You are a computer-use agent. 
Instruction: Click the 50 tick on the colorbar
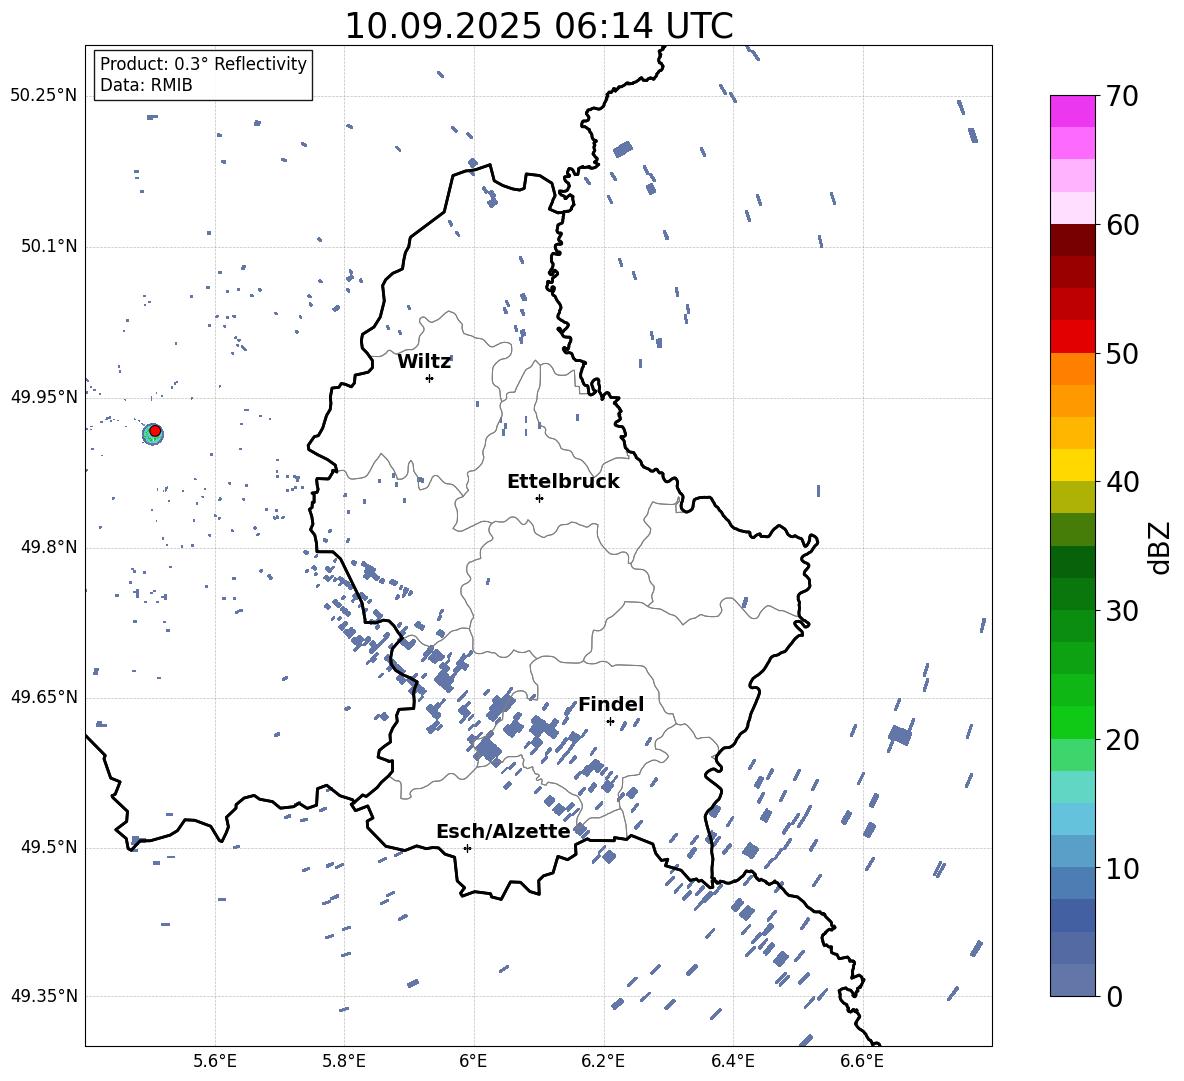[x=1122, y=353]
